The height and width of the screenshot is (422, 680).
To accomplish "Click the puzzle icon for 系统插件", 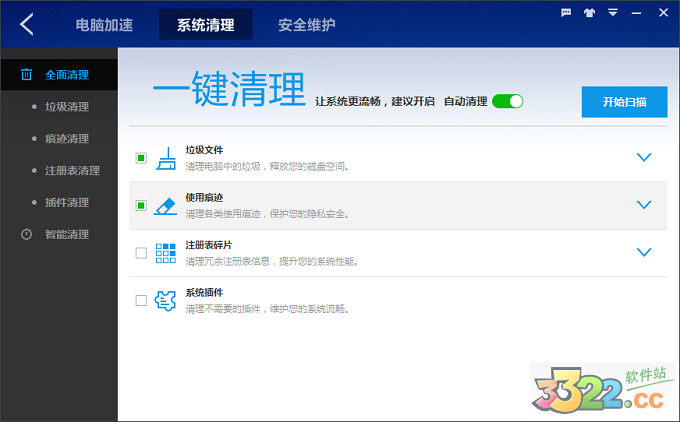I will point(165,301).
